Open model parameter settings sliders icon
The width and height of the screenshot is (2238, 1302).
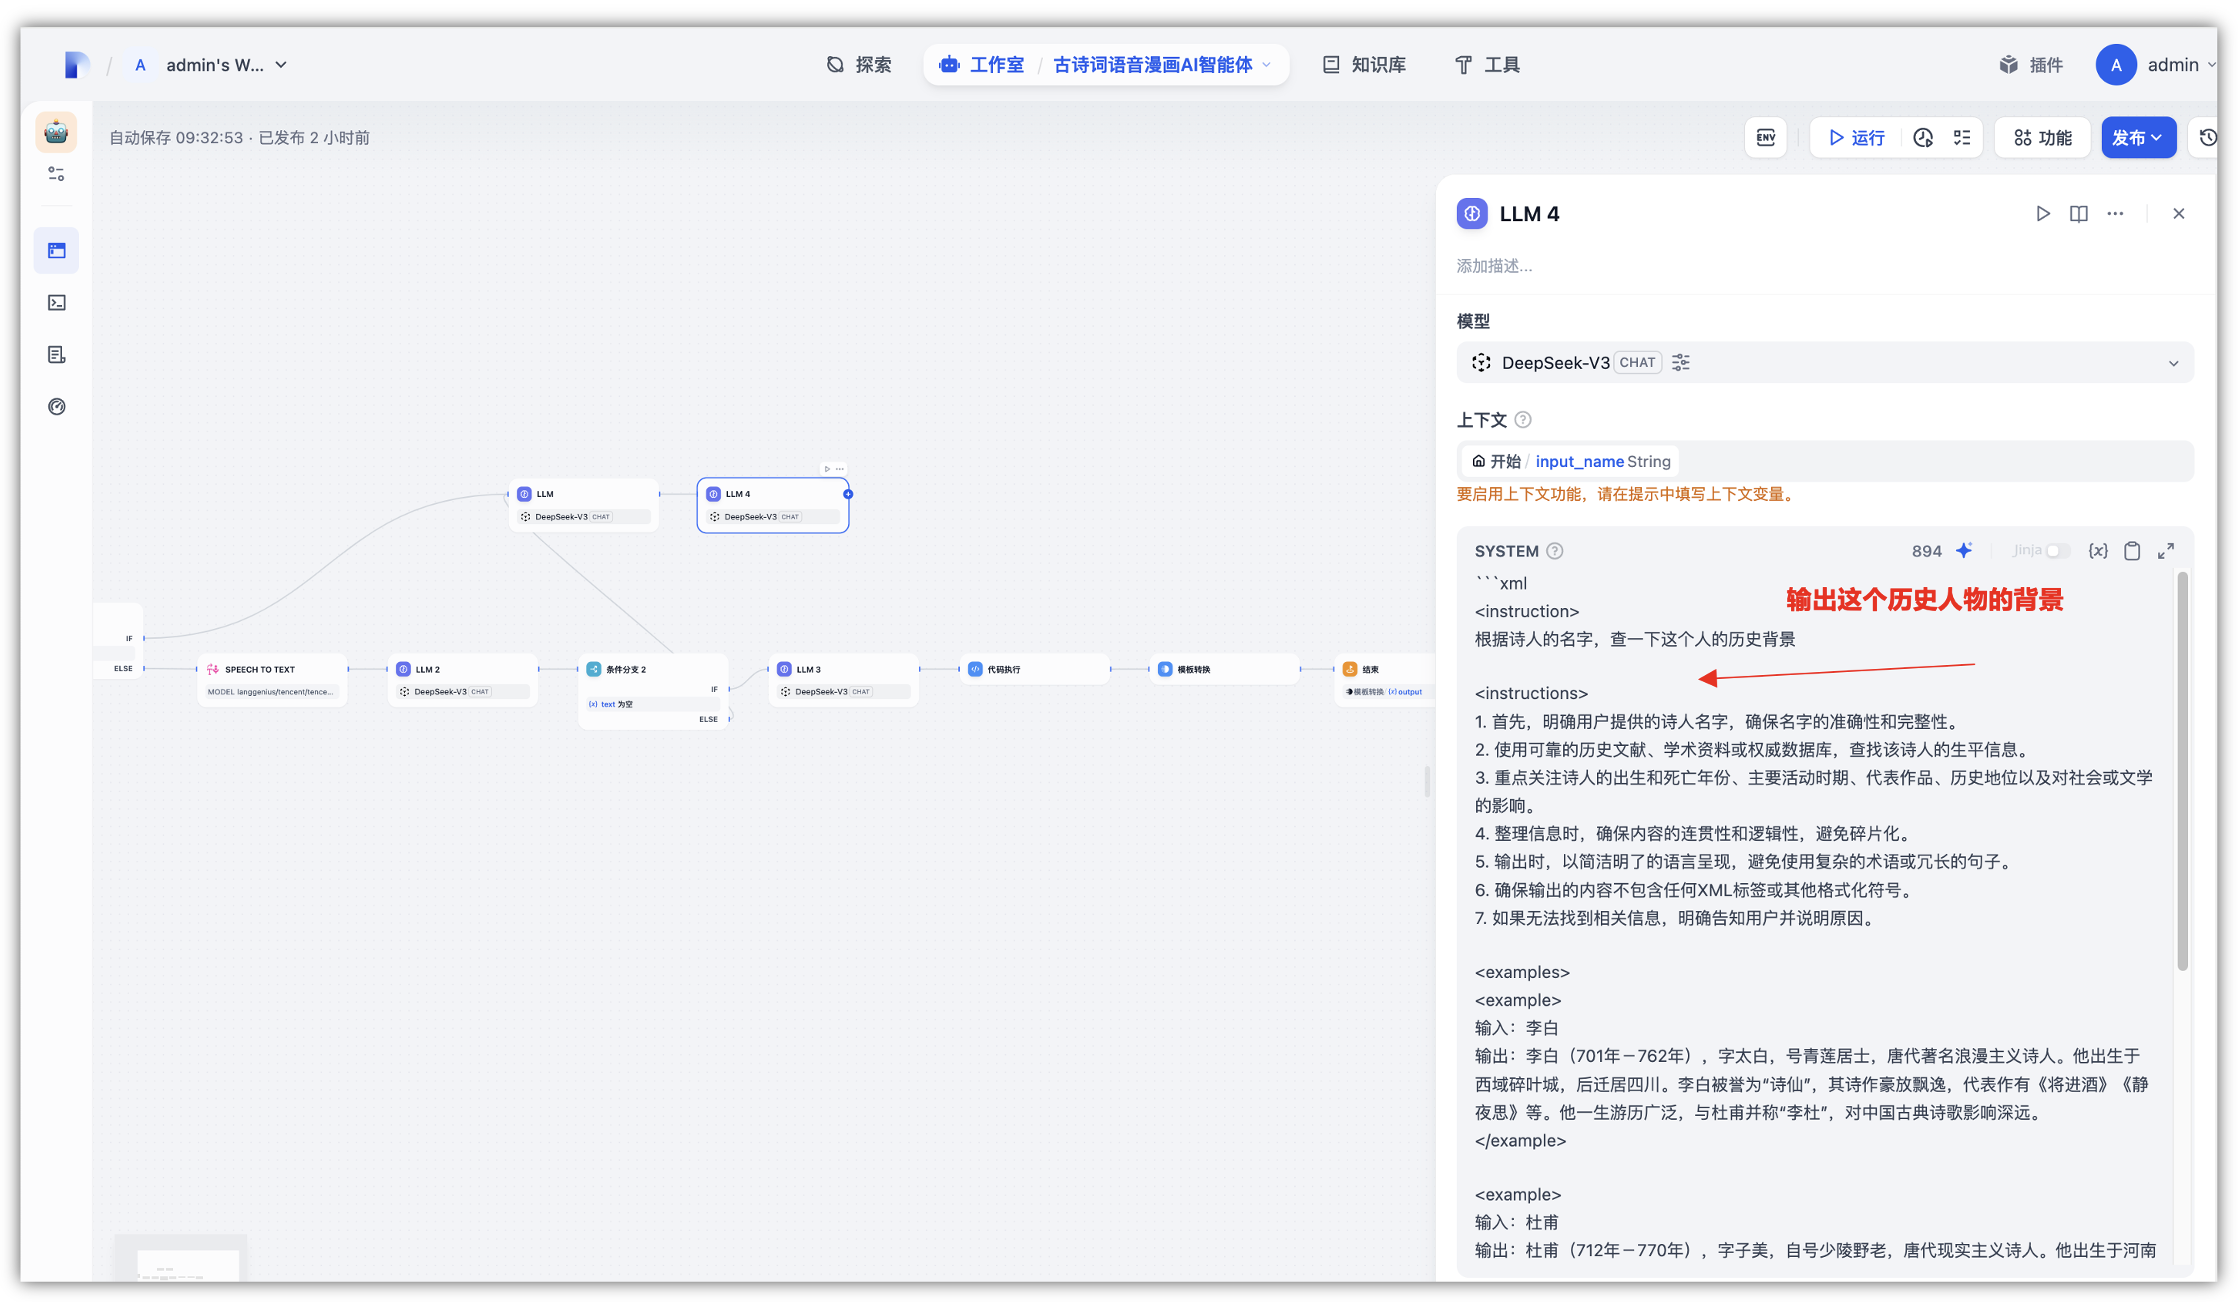[1681, 363]
